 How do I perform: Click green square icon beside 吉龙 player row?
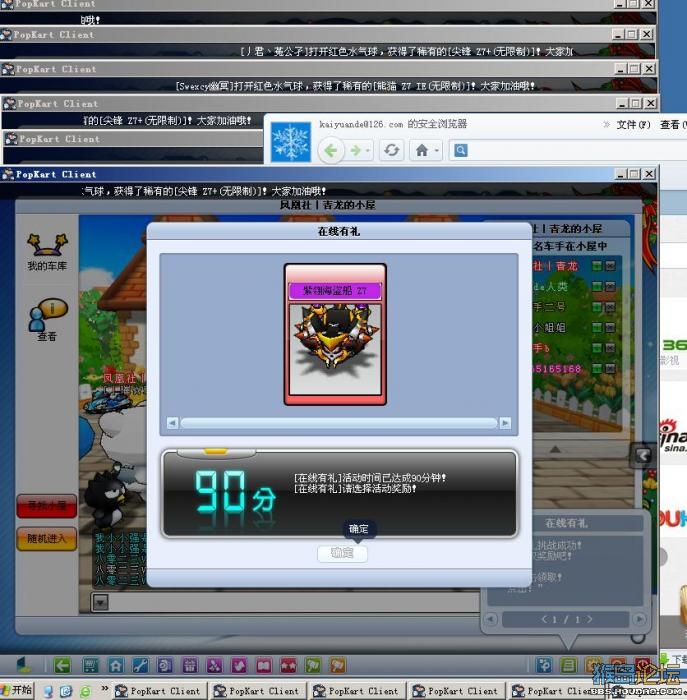click(x=597, y=266)
